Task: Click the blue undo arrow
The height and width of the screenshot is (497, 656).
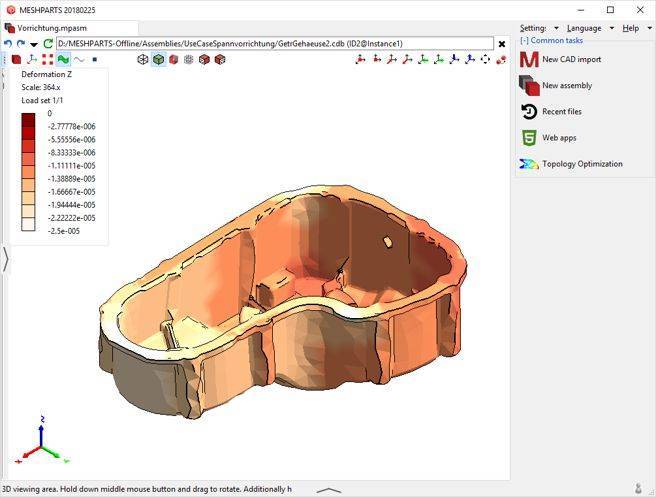Action: 8,44
